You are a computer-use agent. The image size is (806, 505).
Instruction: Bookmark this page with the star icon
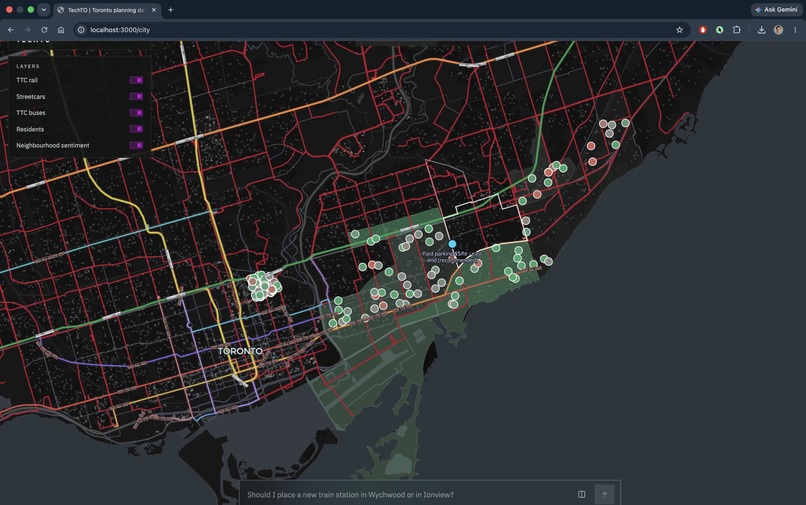click(680, 30)
